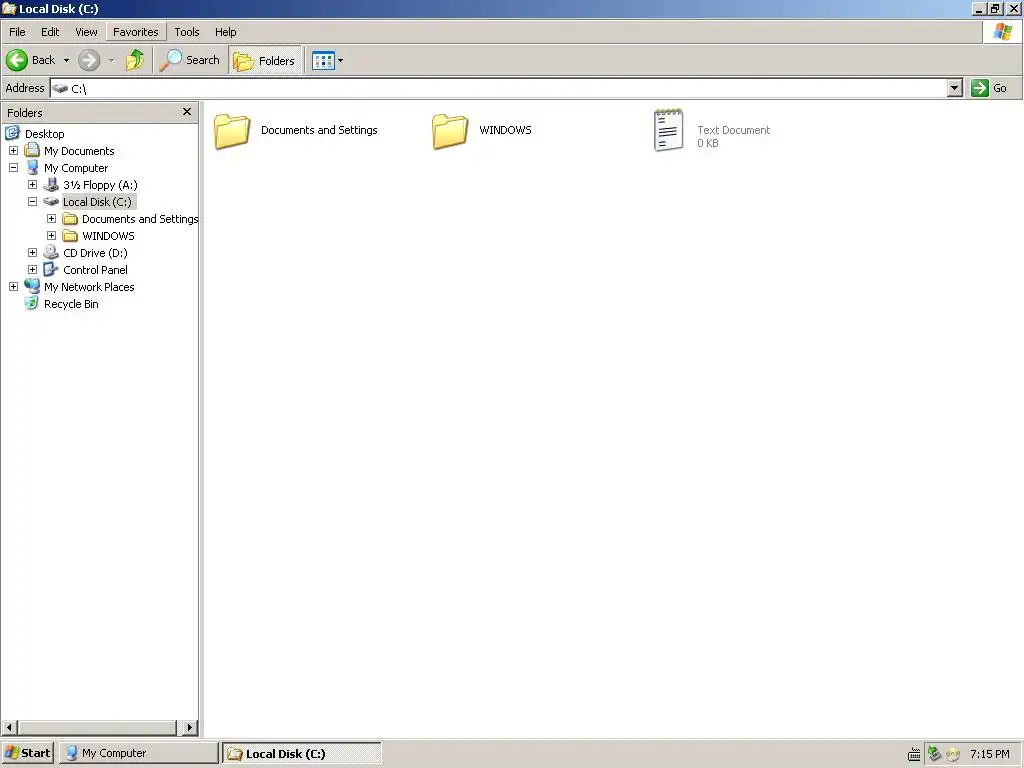This screenshot has width=1024, height=768.
Task: Open the Views dropdown arrow
Action: (x=340, y=61)
